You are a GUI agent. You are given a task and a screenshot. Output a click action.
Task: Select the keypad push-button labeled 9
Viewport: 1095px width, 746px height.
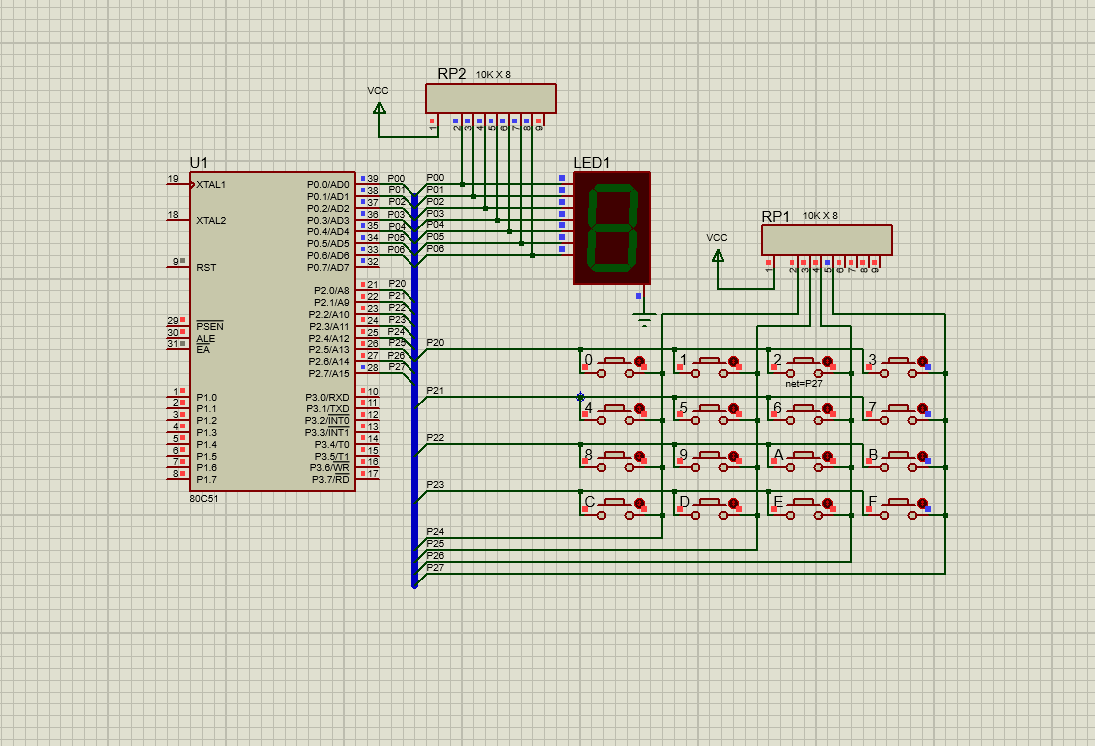point(709,460)
